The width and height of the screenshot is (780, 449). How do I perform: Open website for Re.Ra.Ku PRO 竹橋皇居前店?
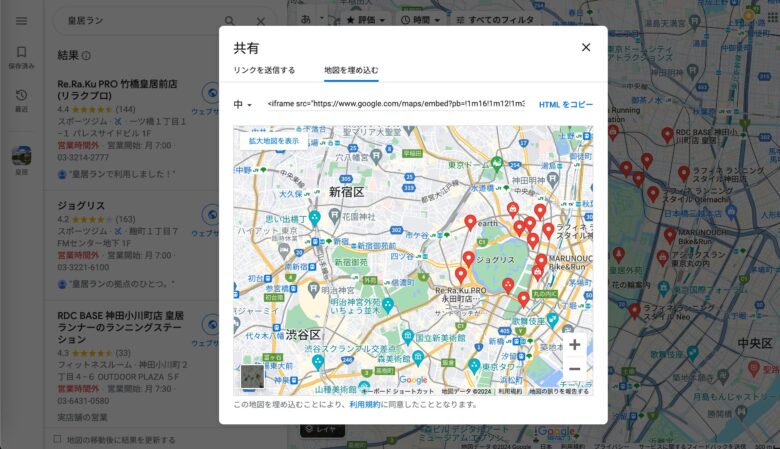(212, 93)
